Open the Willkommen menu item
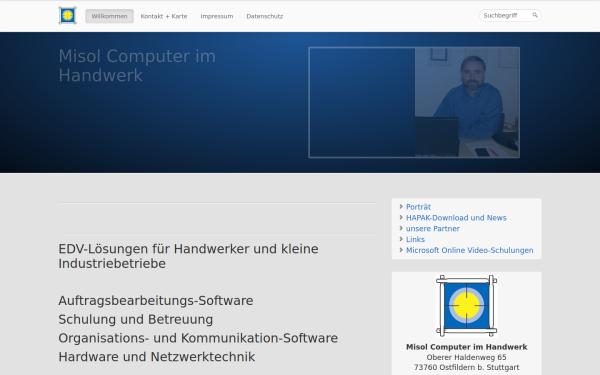 point(109,16)
